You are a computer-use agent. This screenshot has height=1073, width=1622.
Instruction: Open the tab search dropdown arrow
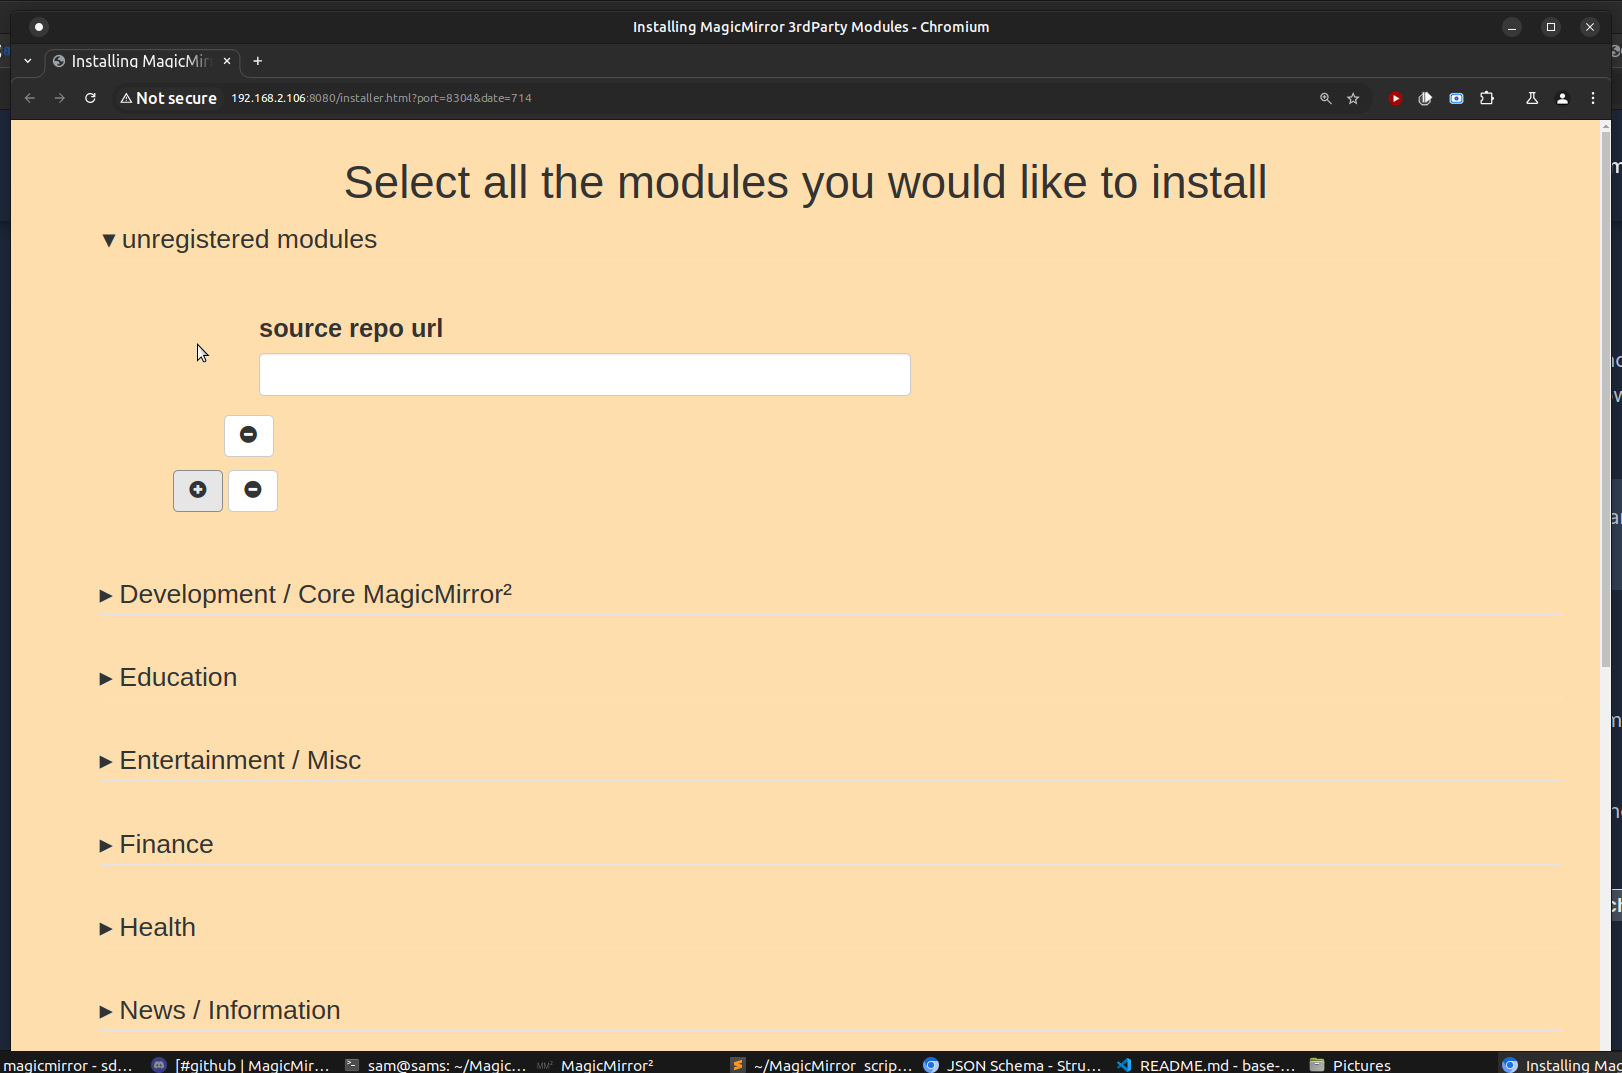(x=28, y=61)
